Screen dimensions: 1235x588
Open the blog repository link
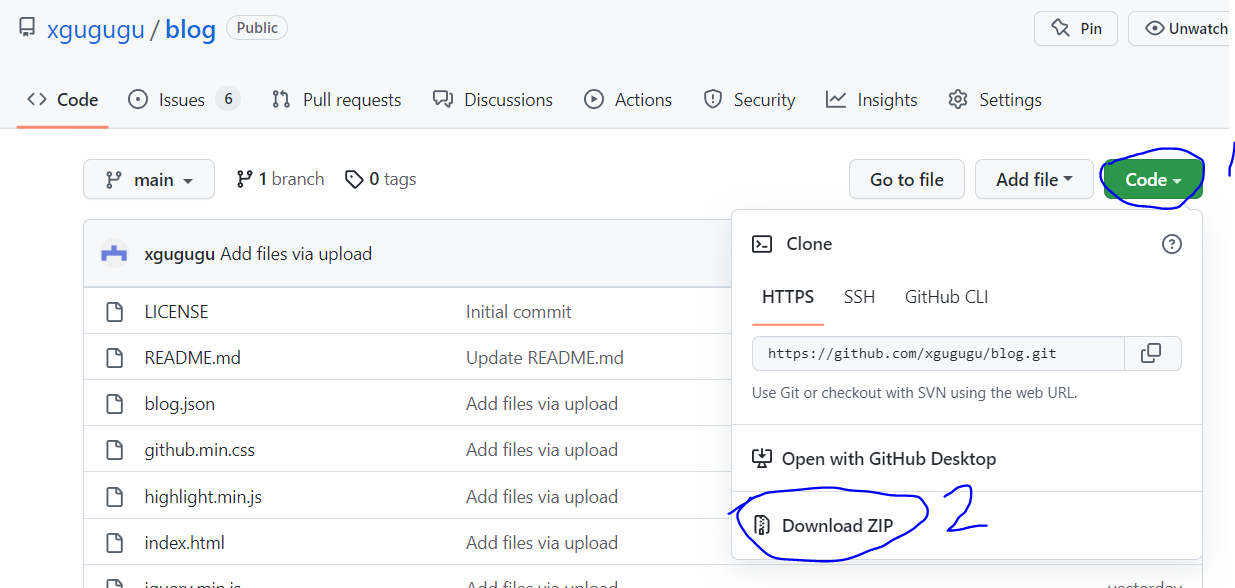tap(190, 29)
